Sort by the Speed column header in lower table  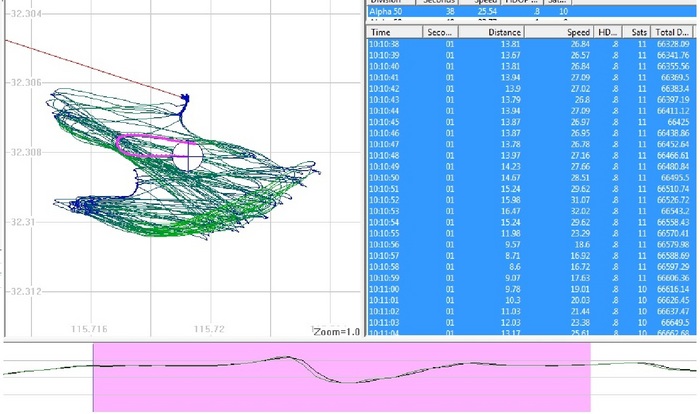558,32
